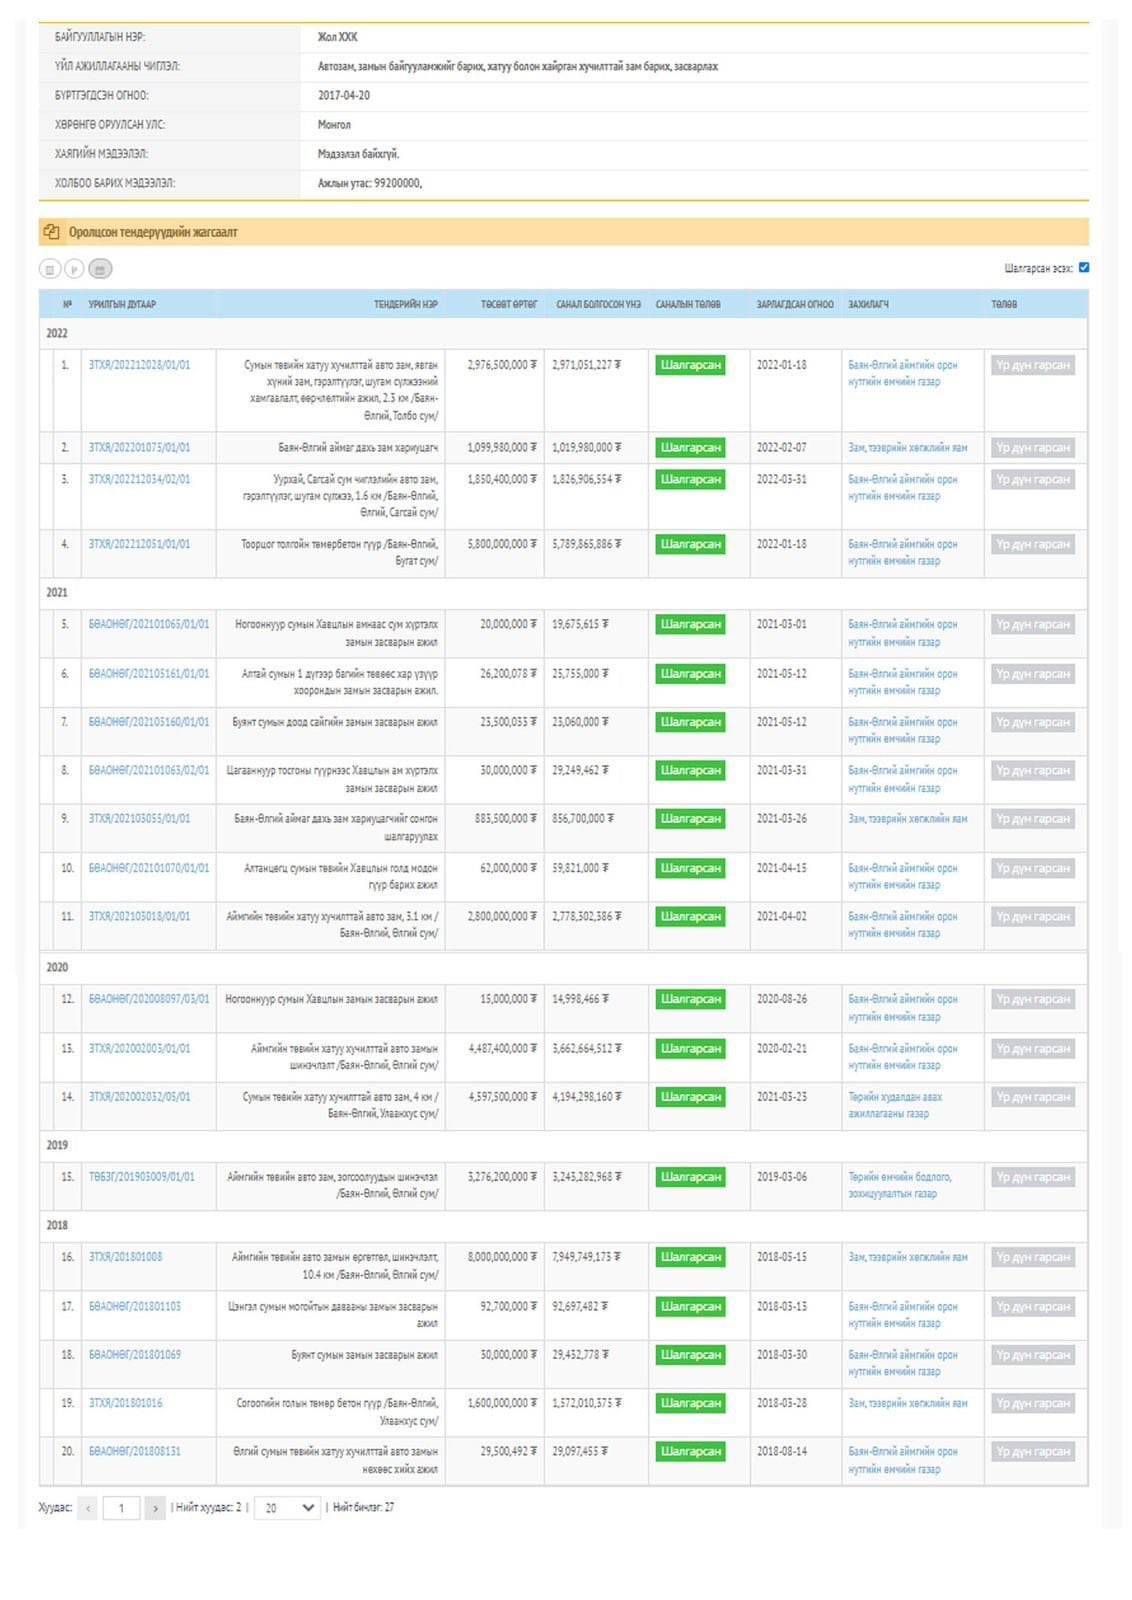
Task: Sort by ТЕНДЕРИЙН НЭР column header
Action: pyautogui.click(x=406, y=304)
